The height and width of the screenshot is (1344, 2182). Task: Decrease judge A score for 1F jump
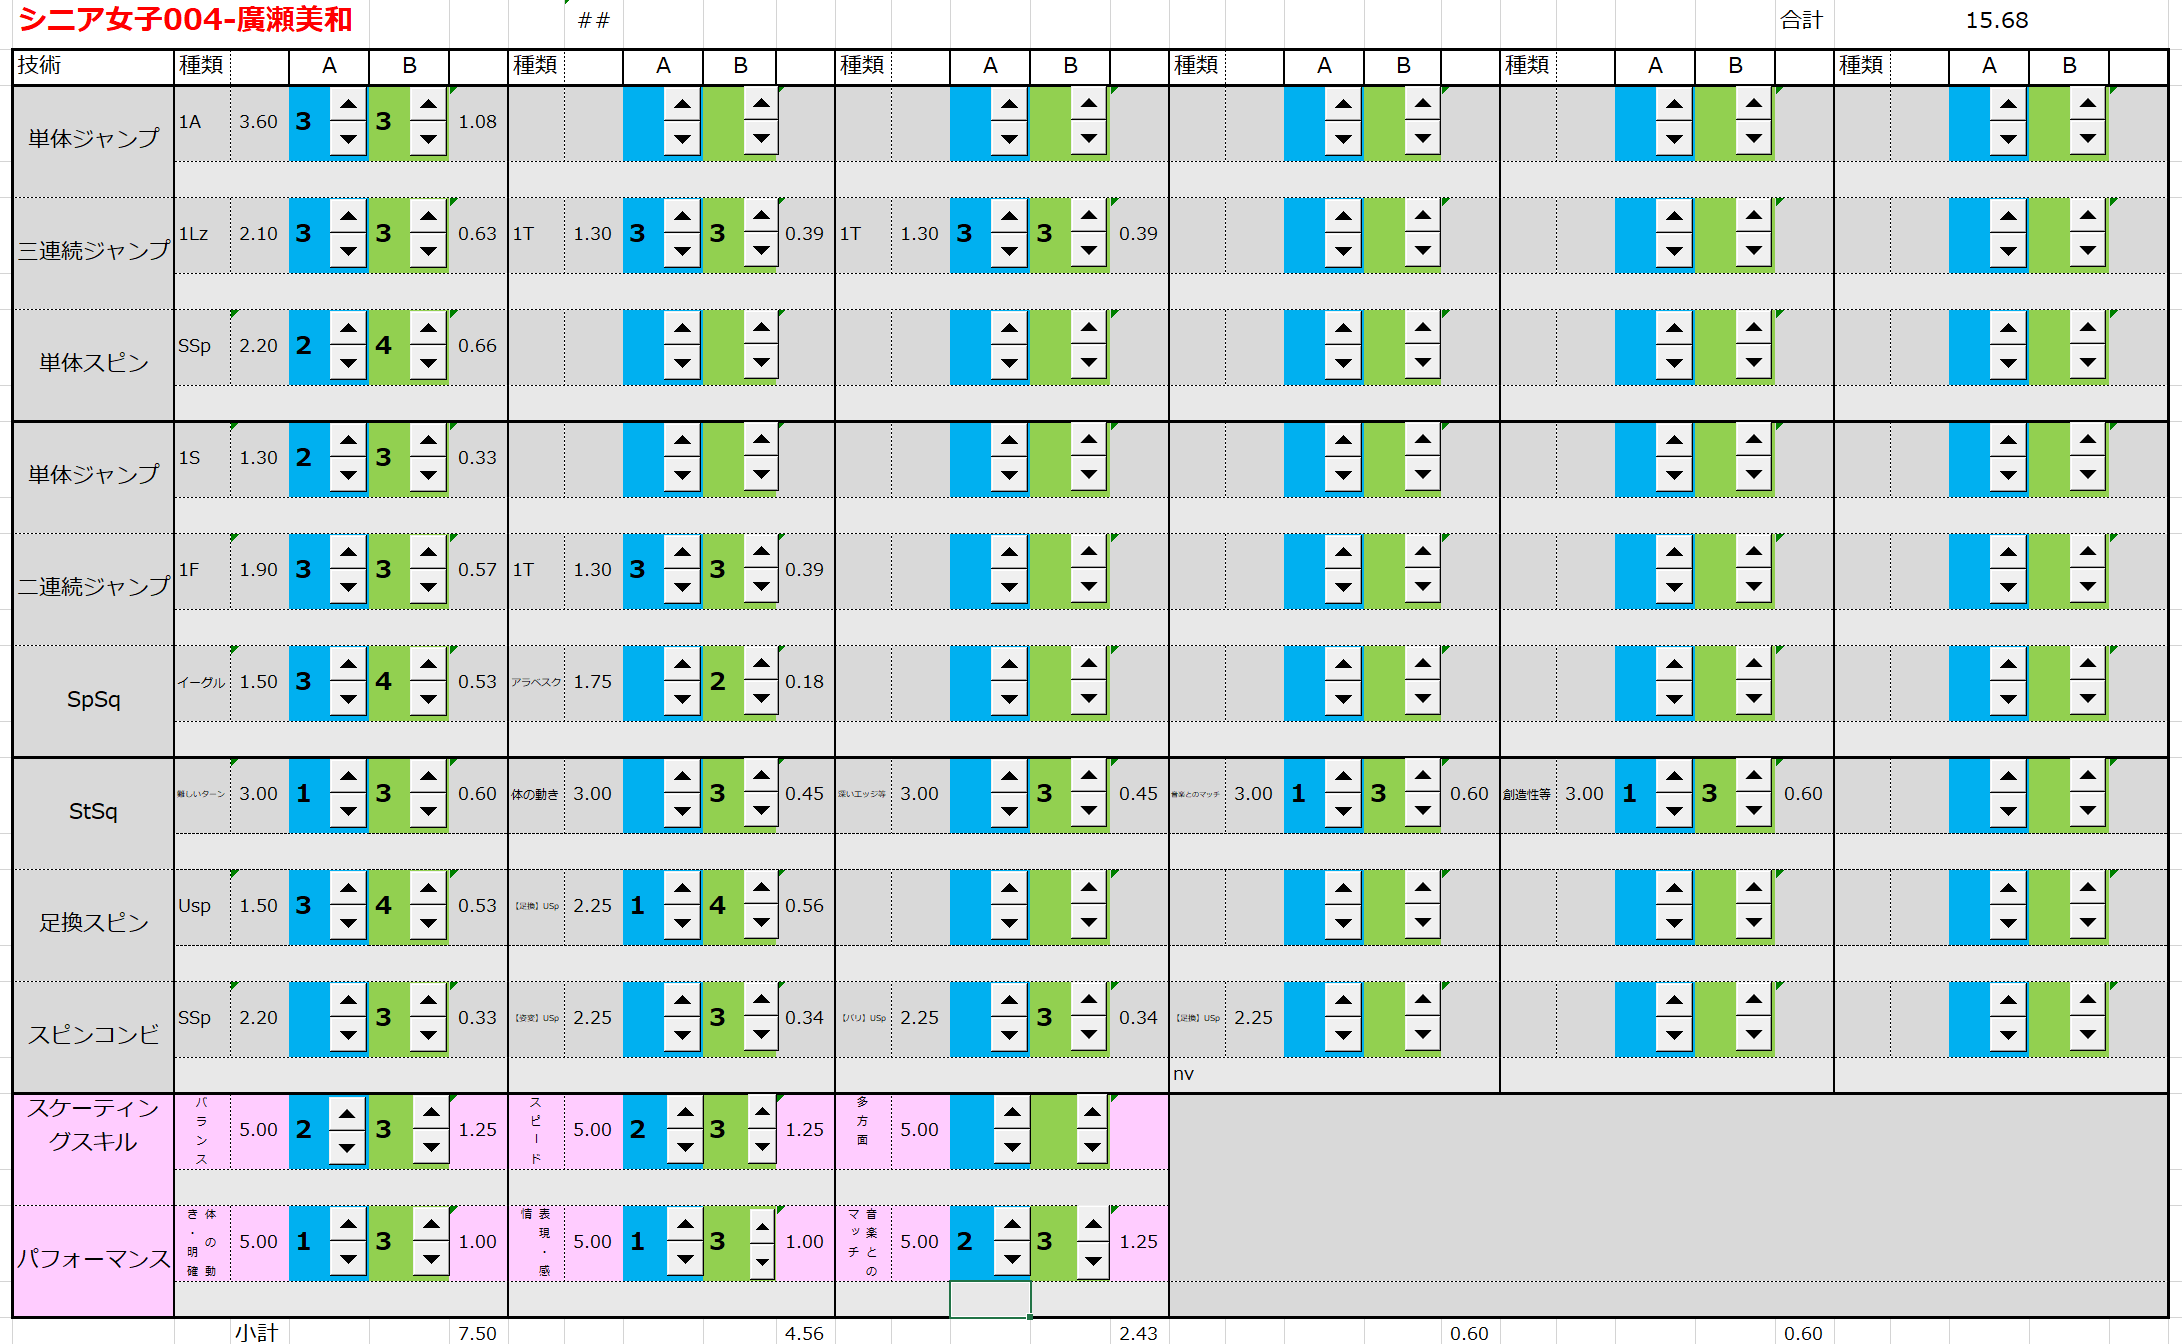point(348,587)
